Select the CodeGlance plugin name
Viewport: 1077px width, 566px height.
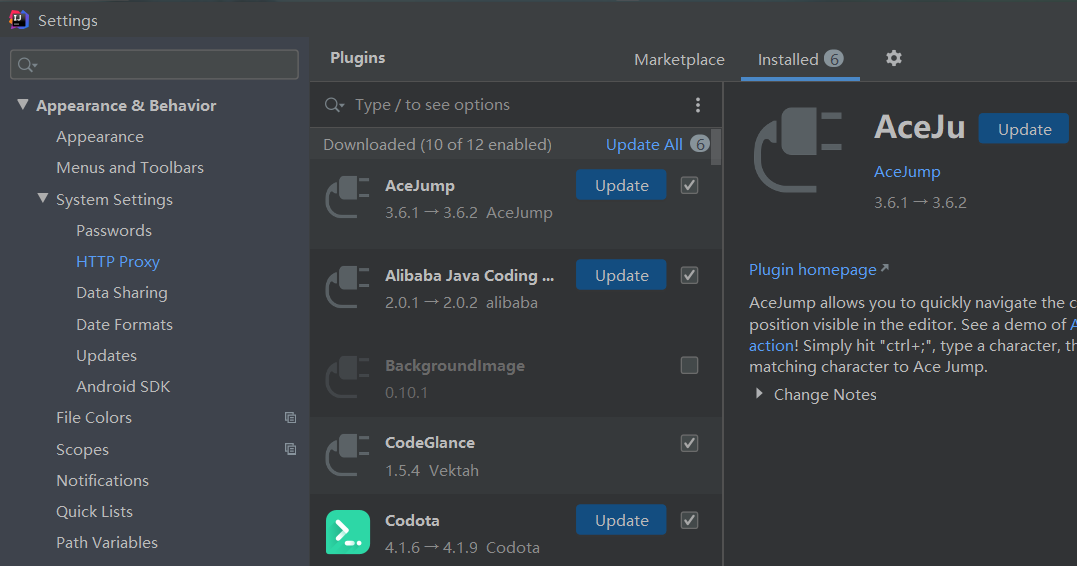(430, 443)
